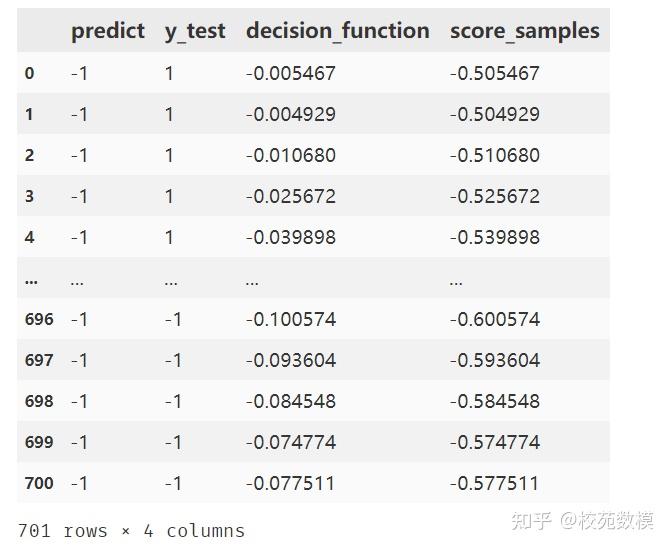Image resolution: width=671 pixels, height=549 pixels.
Task: Click decision_function value -0.039898
Action: [x=290, y=237]
